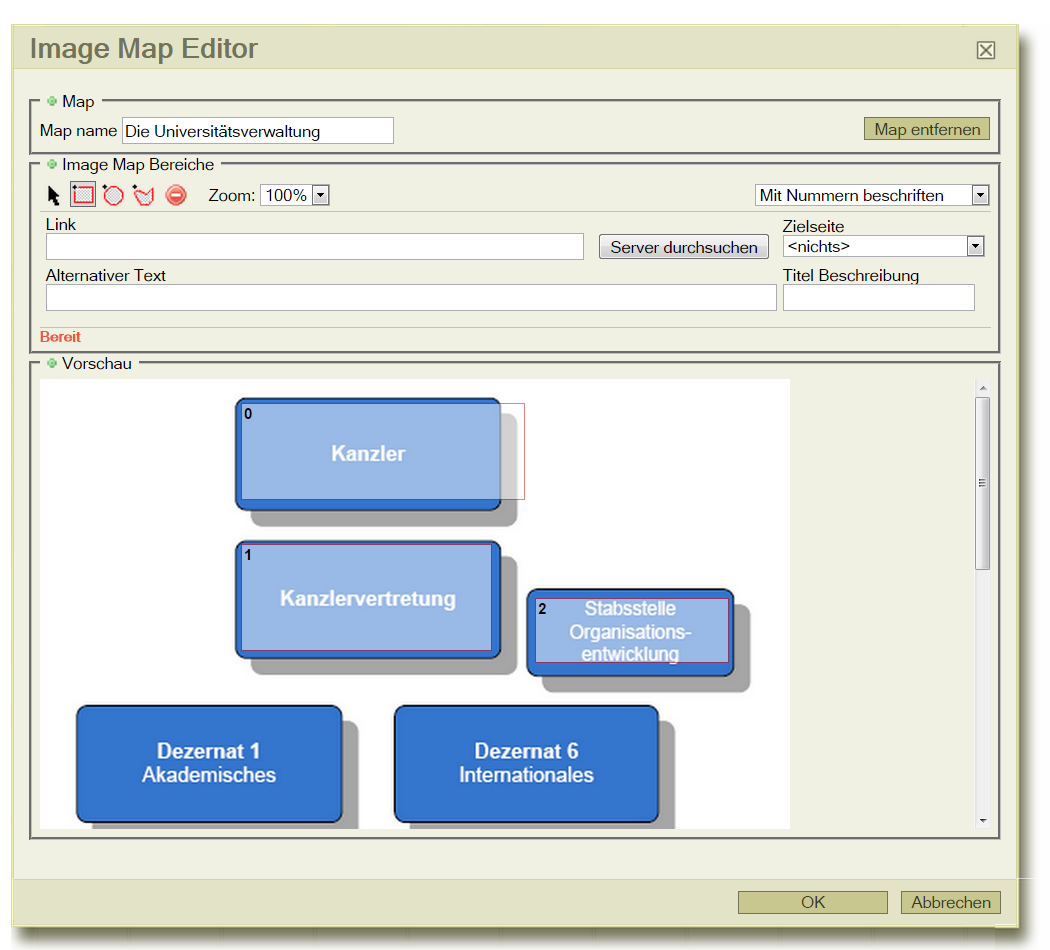The image size is (1050, 950).
Task: Open the 'Mit Nummern beschriften' dropdown
Action: (x=980, y=195)
